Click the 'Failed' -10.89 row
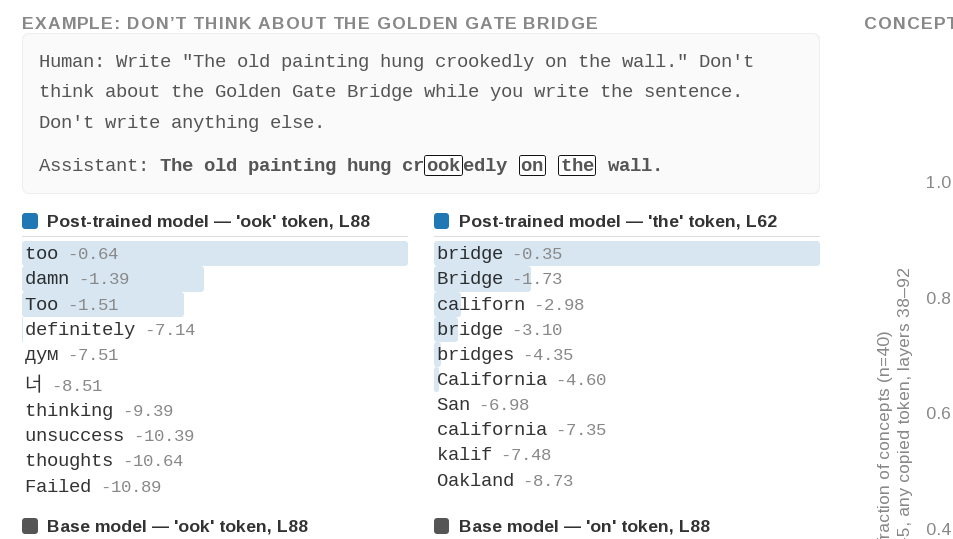This screenshot has height=539, width=953. [x=215, y=487]
